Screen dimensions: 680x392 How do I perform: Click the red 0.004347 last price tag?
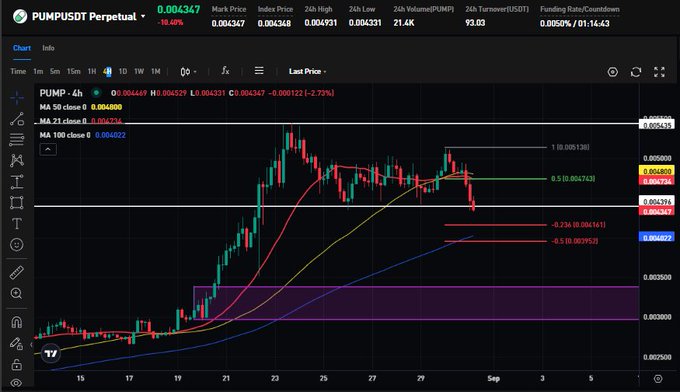657,211
